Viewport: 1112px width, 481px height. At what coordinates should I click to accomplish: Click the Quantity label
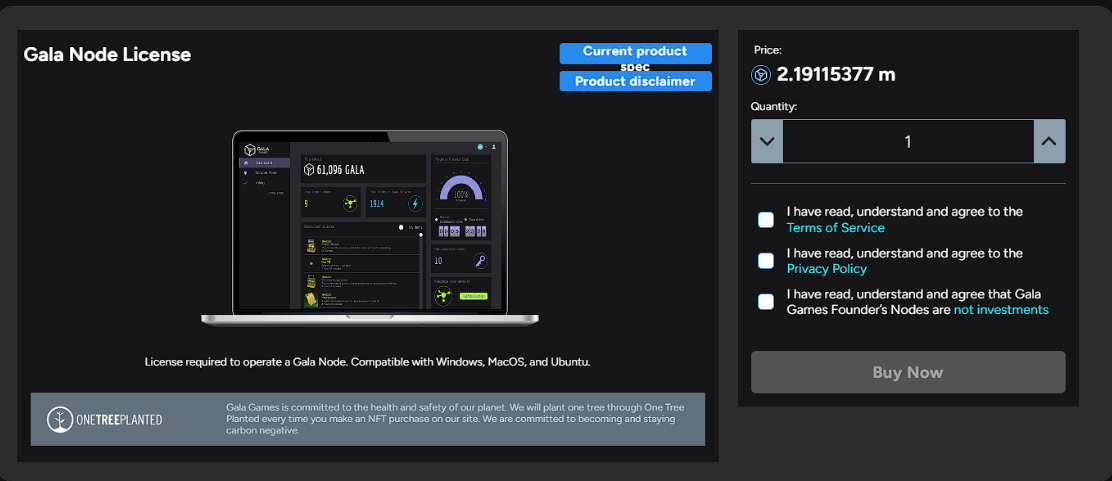point(774,106)
